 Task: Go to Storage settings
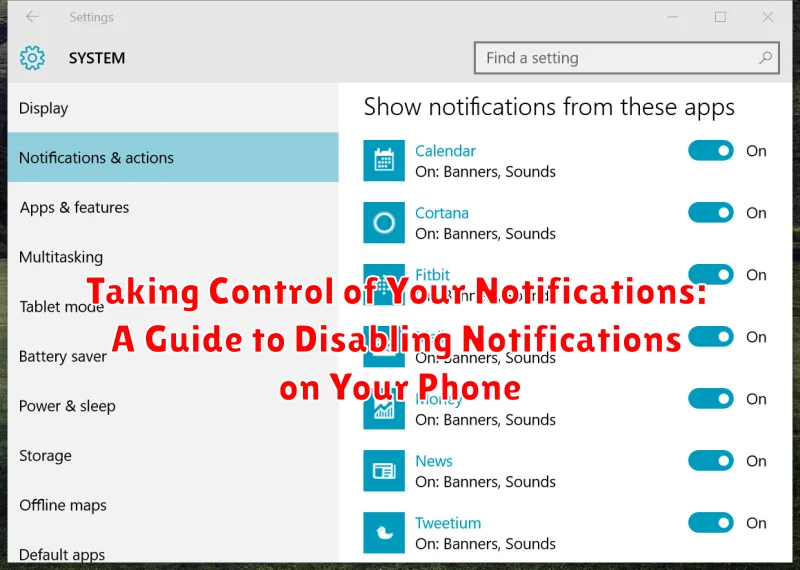coord(173,455)
